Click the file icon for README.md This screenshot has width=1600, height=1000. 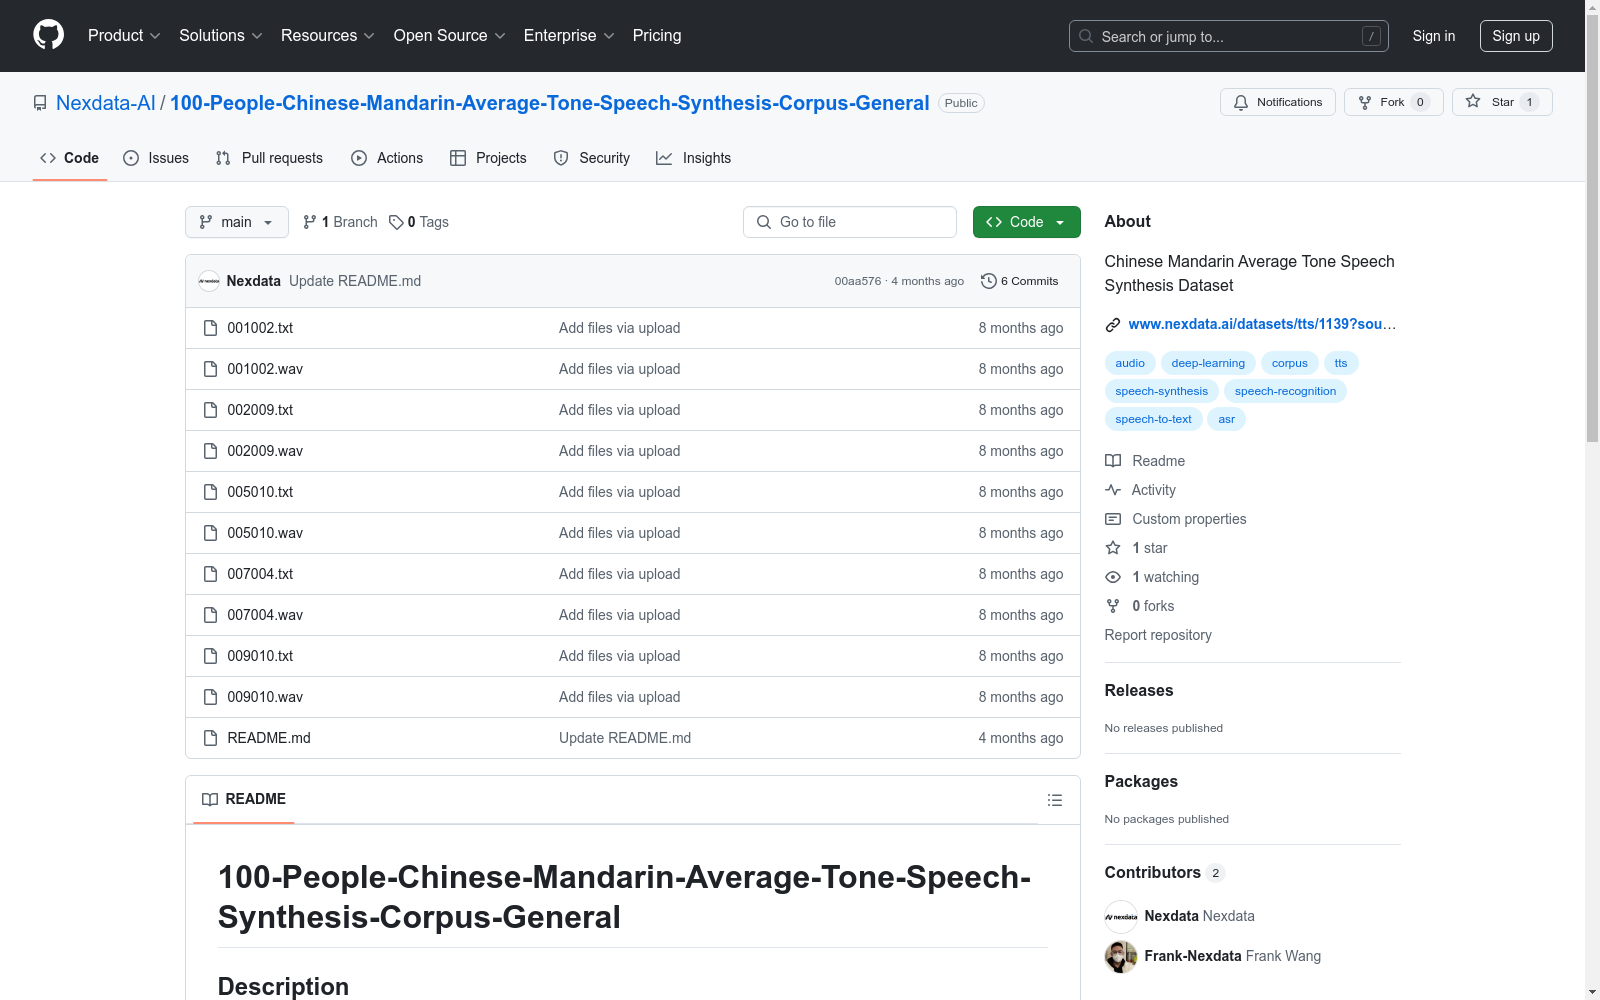coord(210,738)
